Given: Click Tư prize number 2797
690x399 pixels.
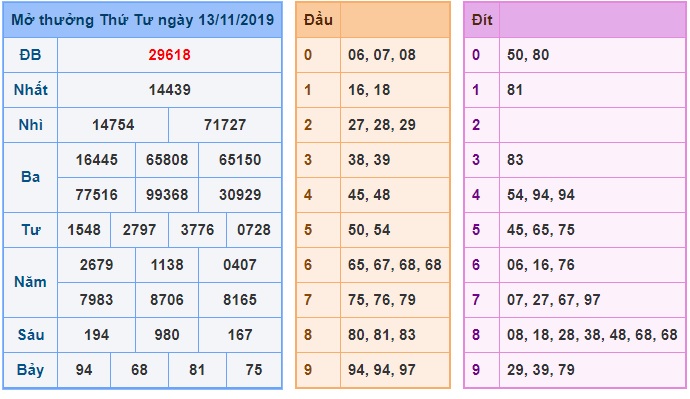Looking at the screenshot, I should 139,230.
